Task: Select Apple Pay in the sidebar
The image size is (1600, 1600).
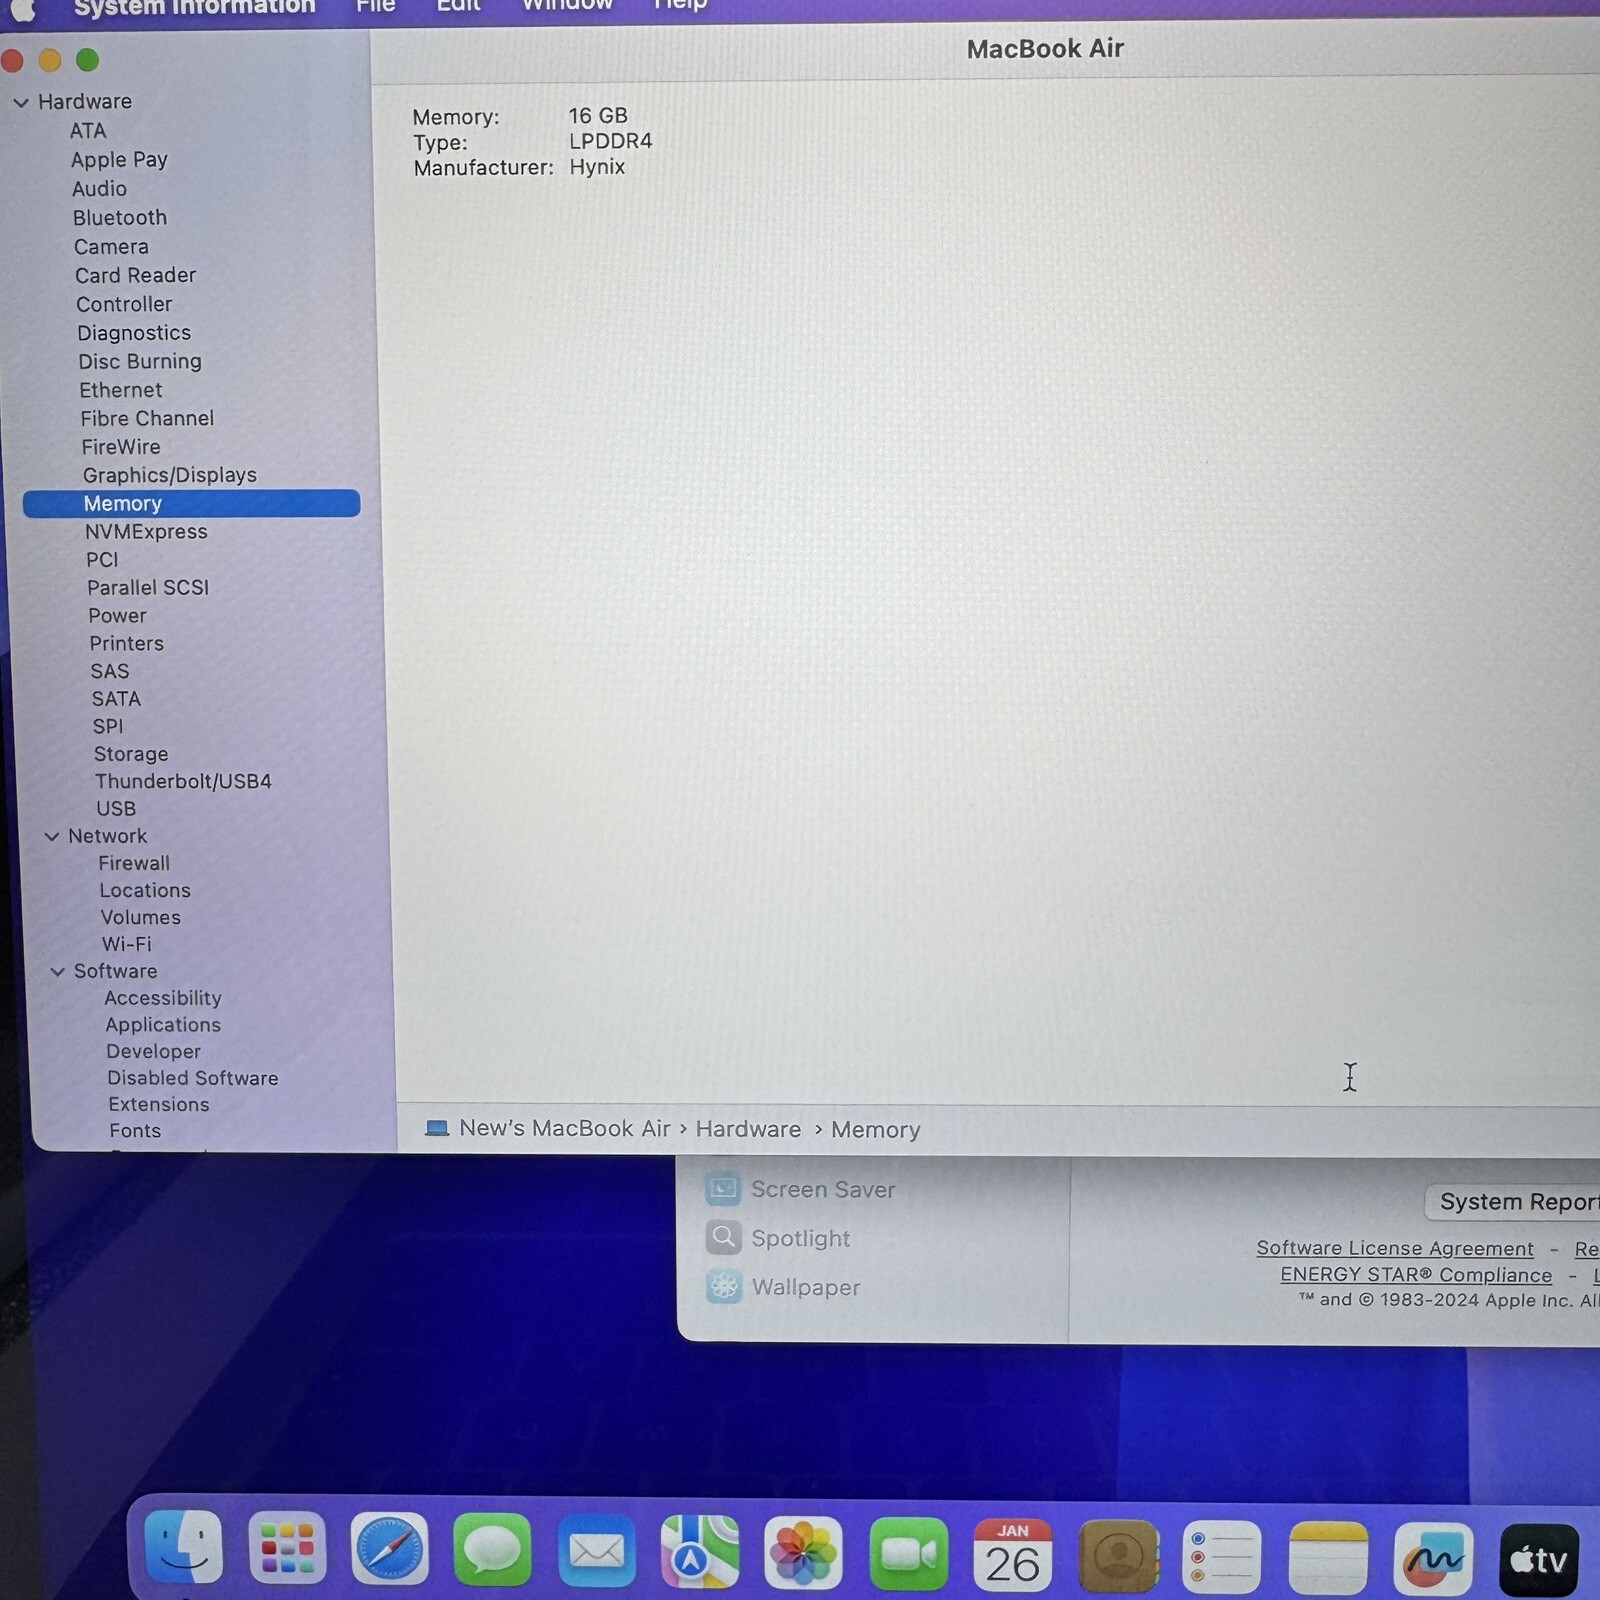Action: [x=119, y=160]
